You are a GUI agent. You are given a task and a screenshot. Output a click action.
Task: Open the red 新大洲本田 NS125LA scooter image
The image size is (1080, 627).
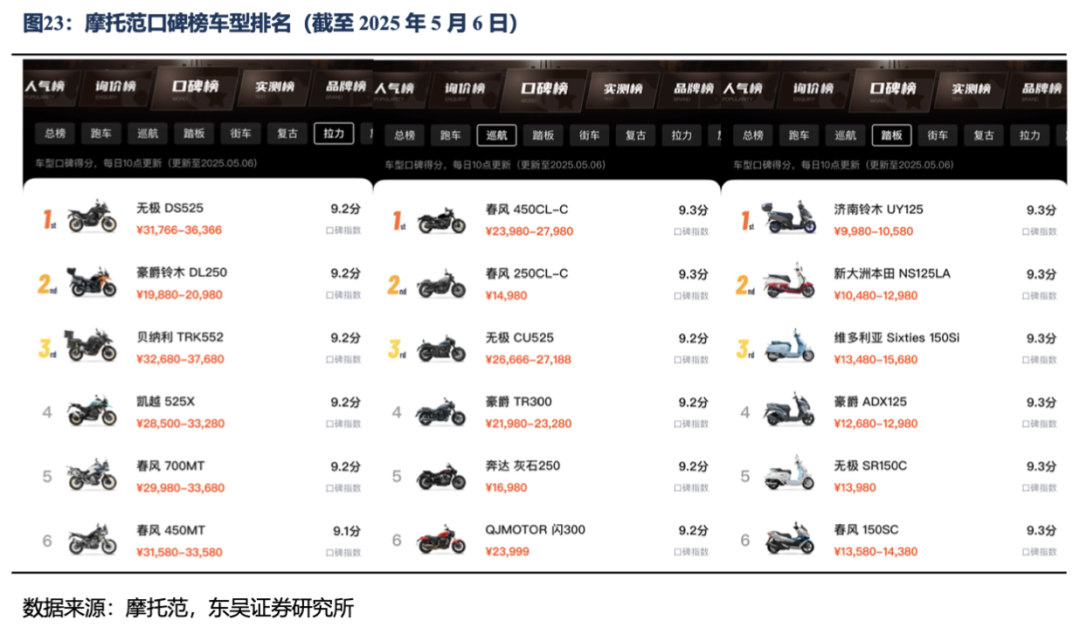click(789, 281)
